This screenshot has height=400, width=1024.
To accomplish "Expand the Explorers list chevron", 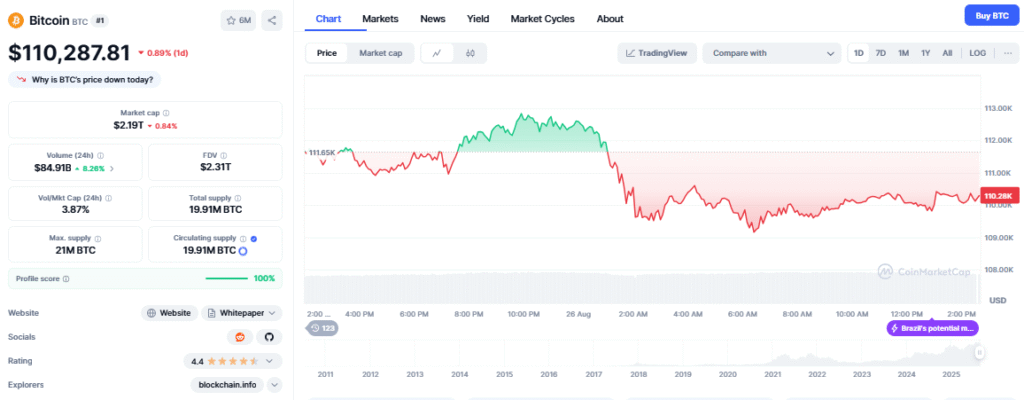I will coord(275,384).
